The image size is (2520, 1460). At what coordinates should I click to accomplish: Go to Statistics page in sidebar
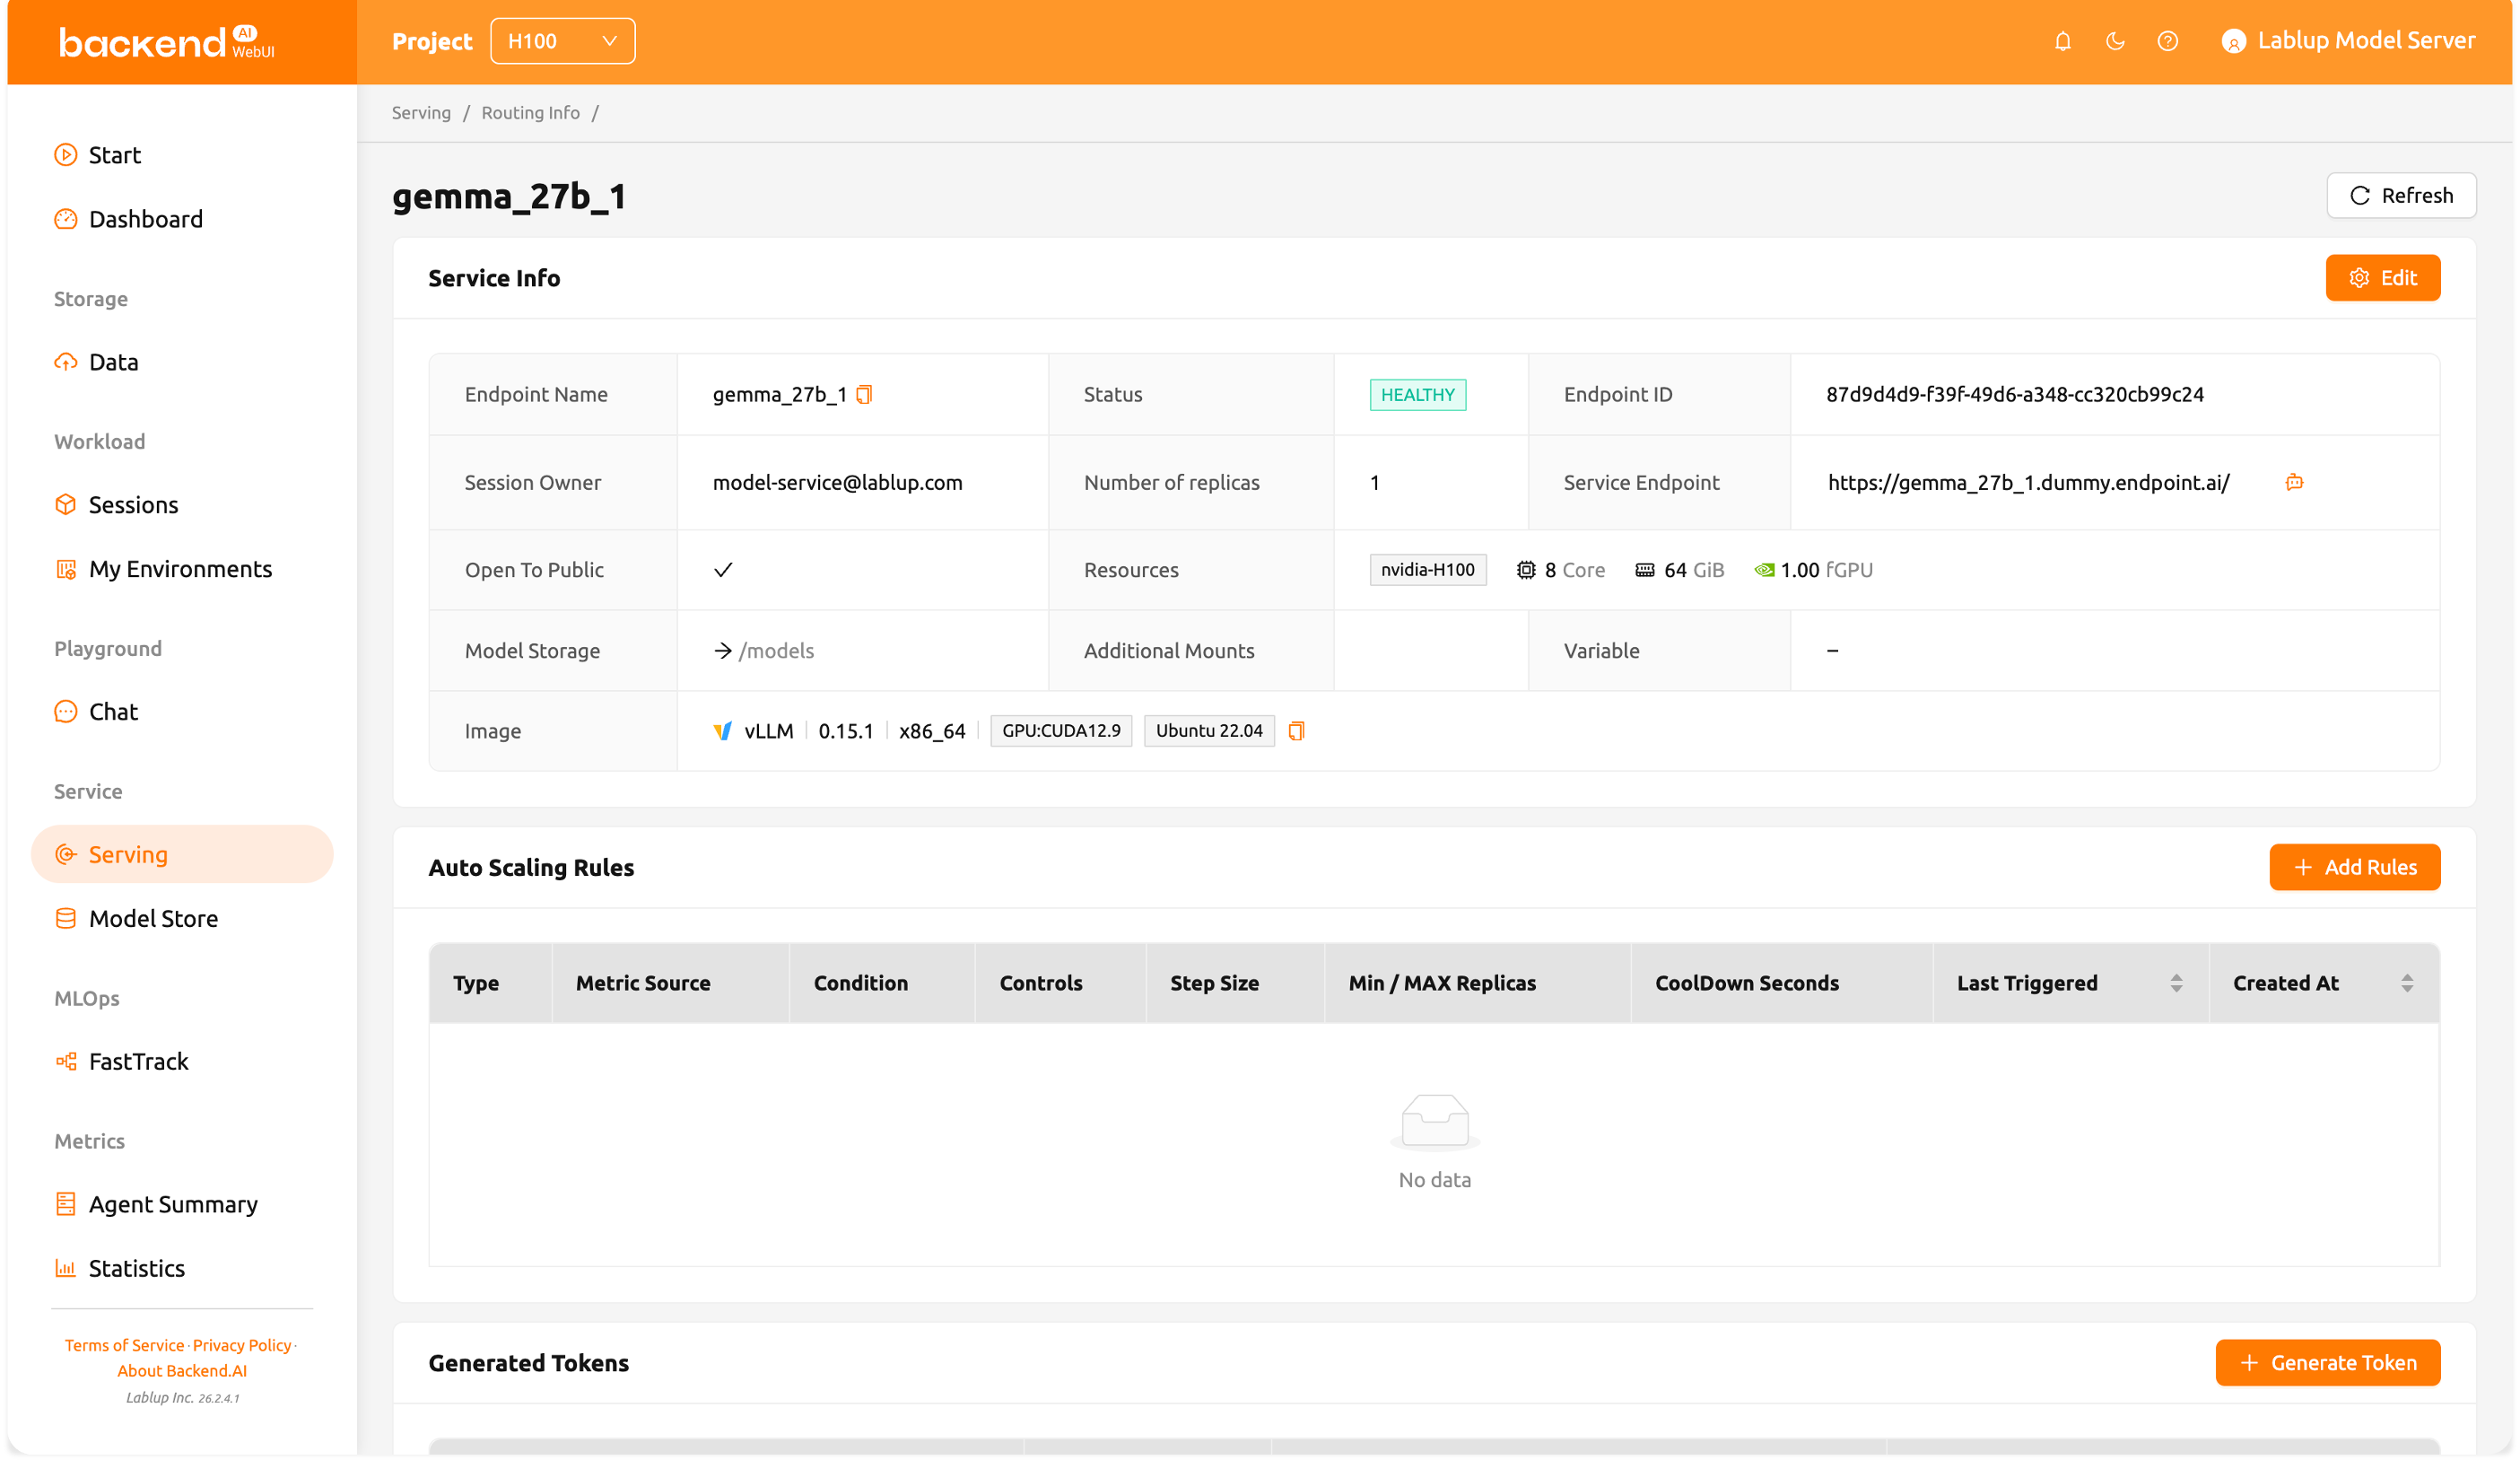[x=136, y=1268]
